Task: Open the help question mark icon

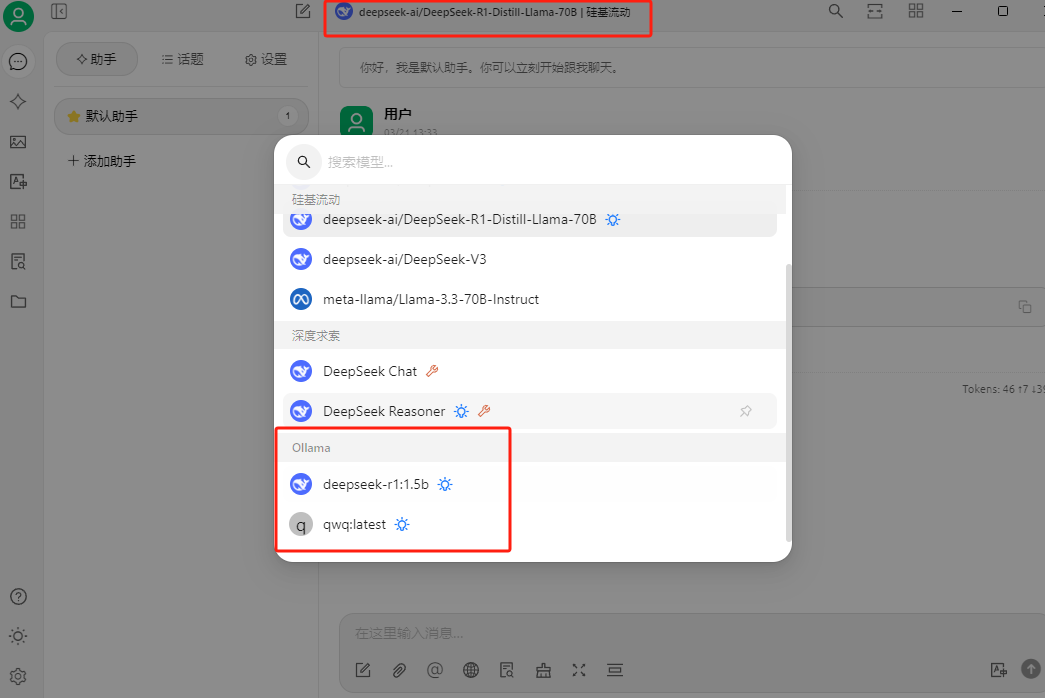Action: 19,597
